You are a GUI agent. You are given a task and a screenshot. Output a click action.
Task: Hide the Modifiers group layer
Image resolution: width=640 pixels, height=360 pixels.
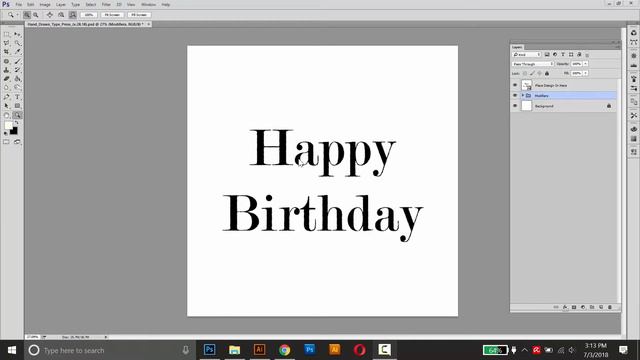(515, 96)
